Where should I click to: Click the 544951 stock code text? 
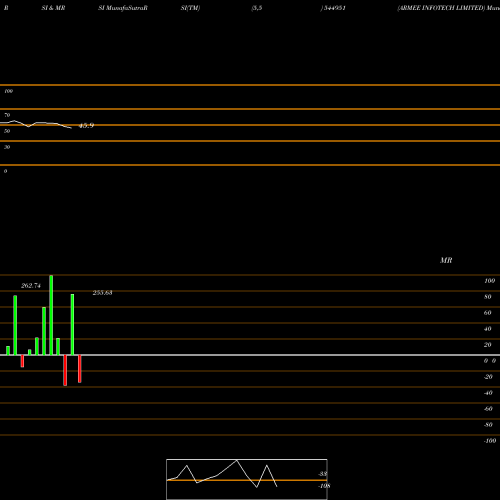(335, 8)
